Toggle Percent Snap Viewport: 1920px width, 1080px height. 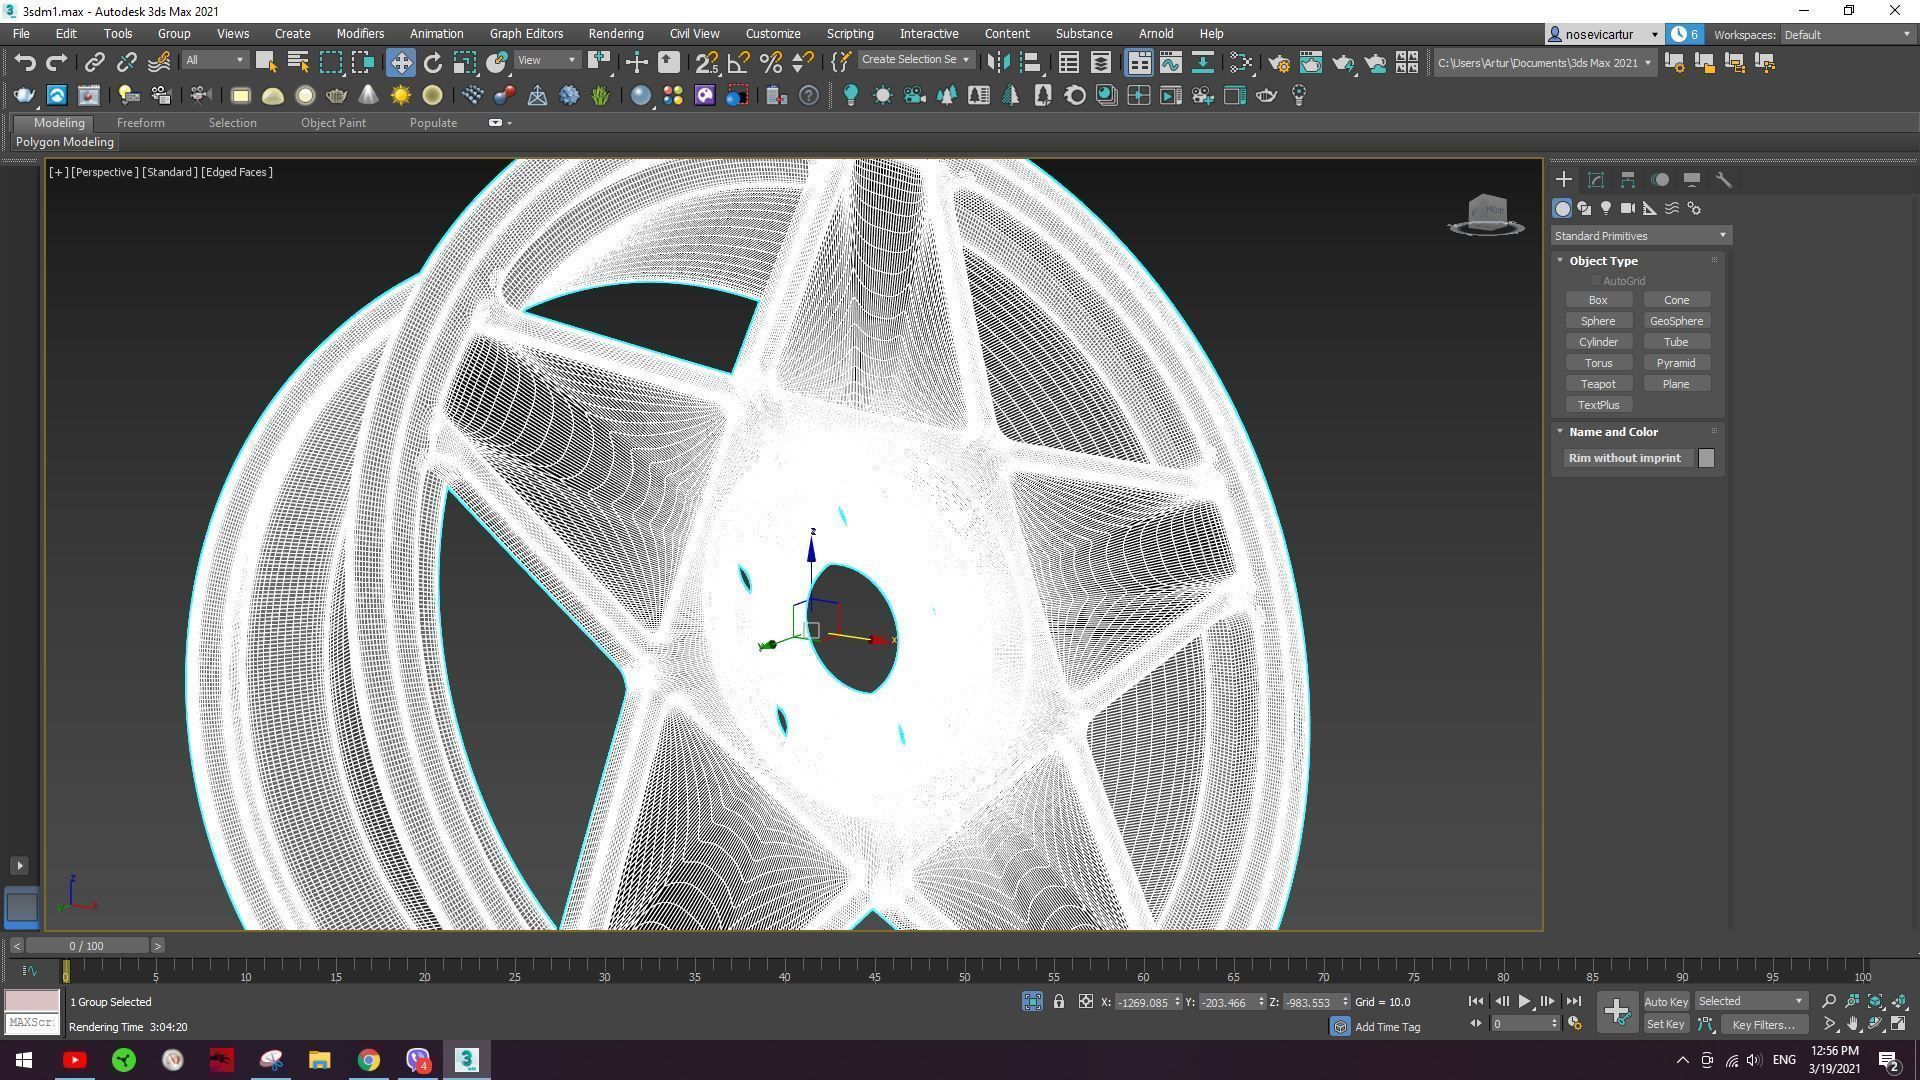coord(771,63)
